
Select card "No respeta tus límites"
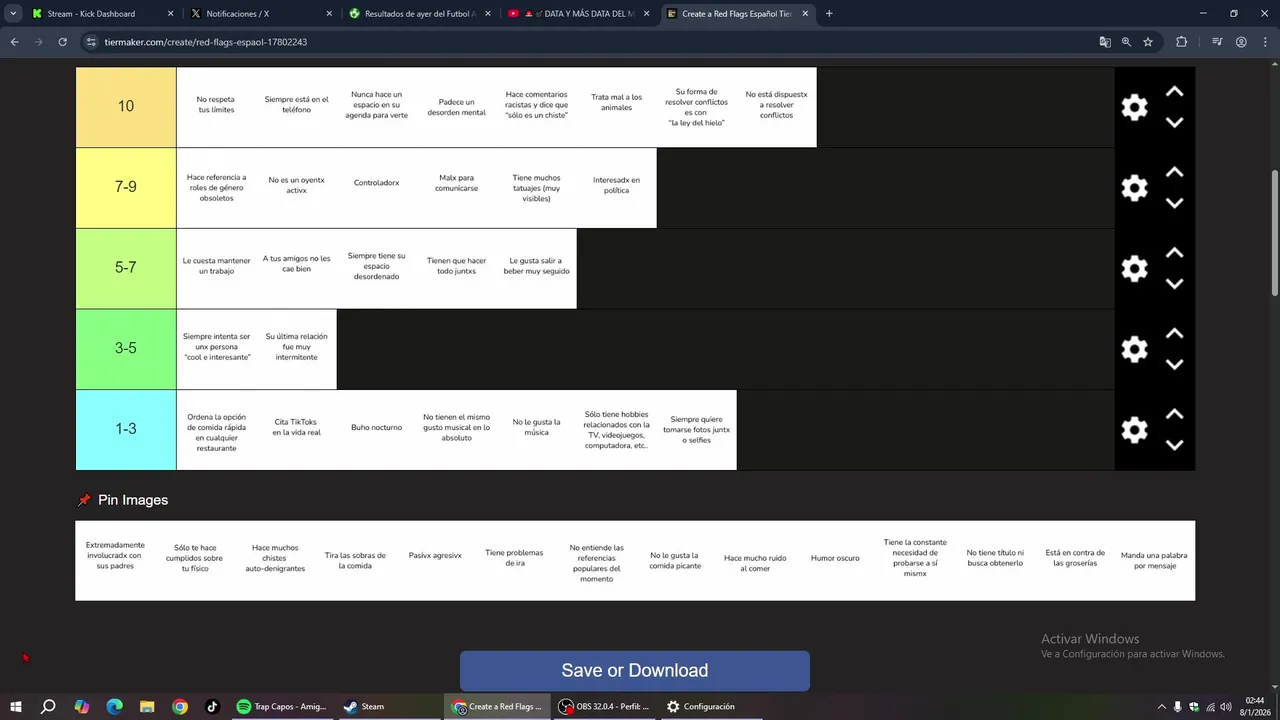[216, 105]
